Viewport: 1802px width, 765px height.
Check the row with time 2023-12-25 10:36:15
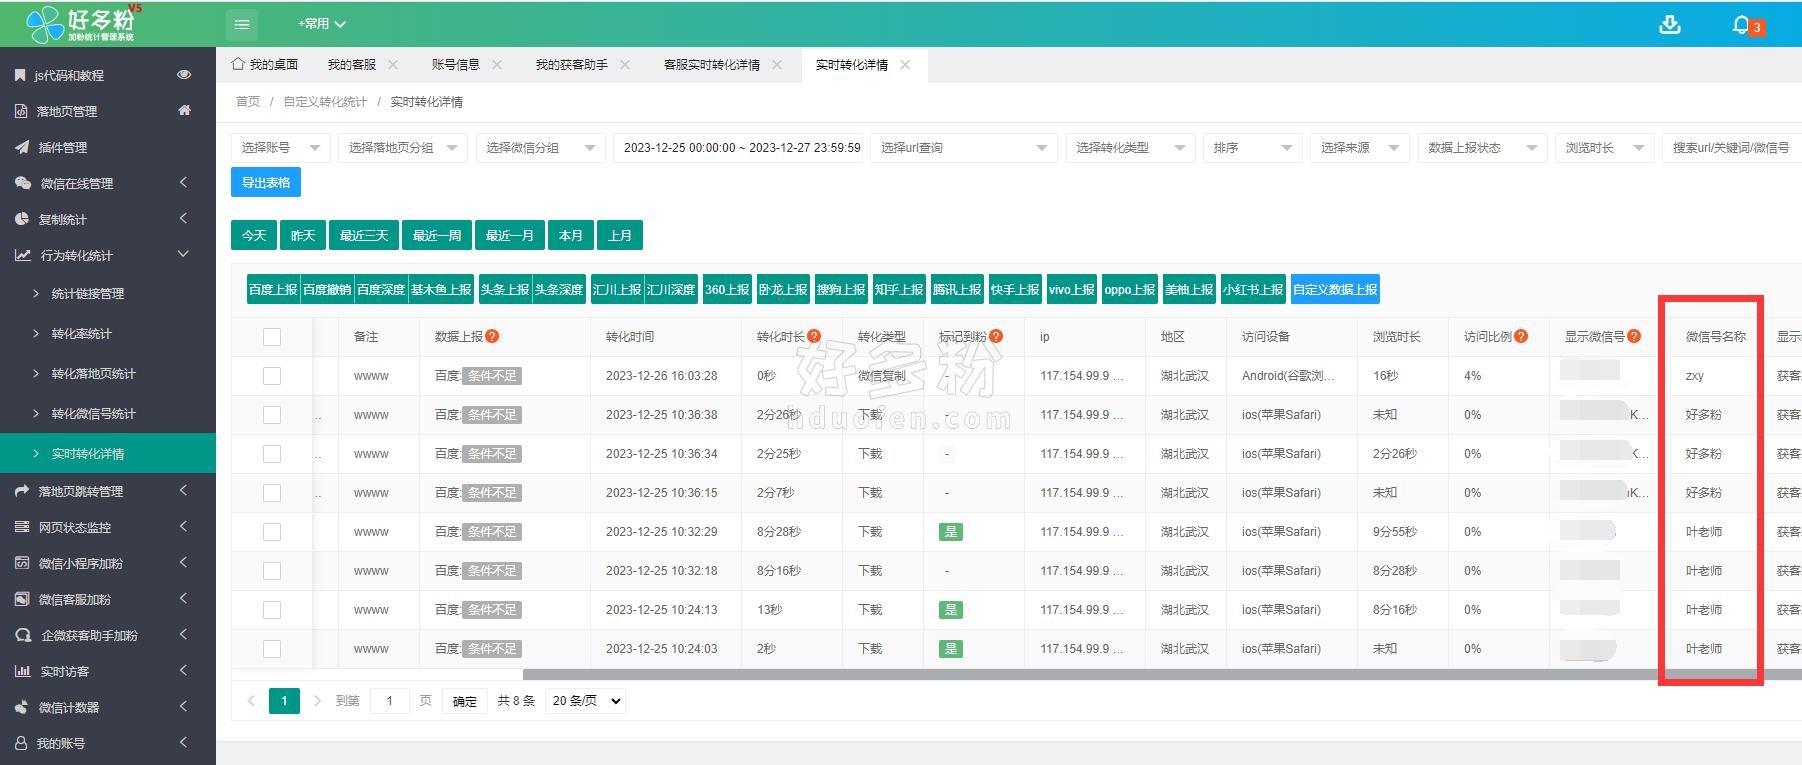pyautogui.click(x=272, y=493)
